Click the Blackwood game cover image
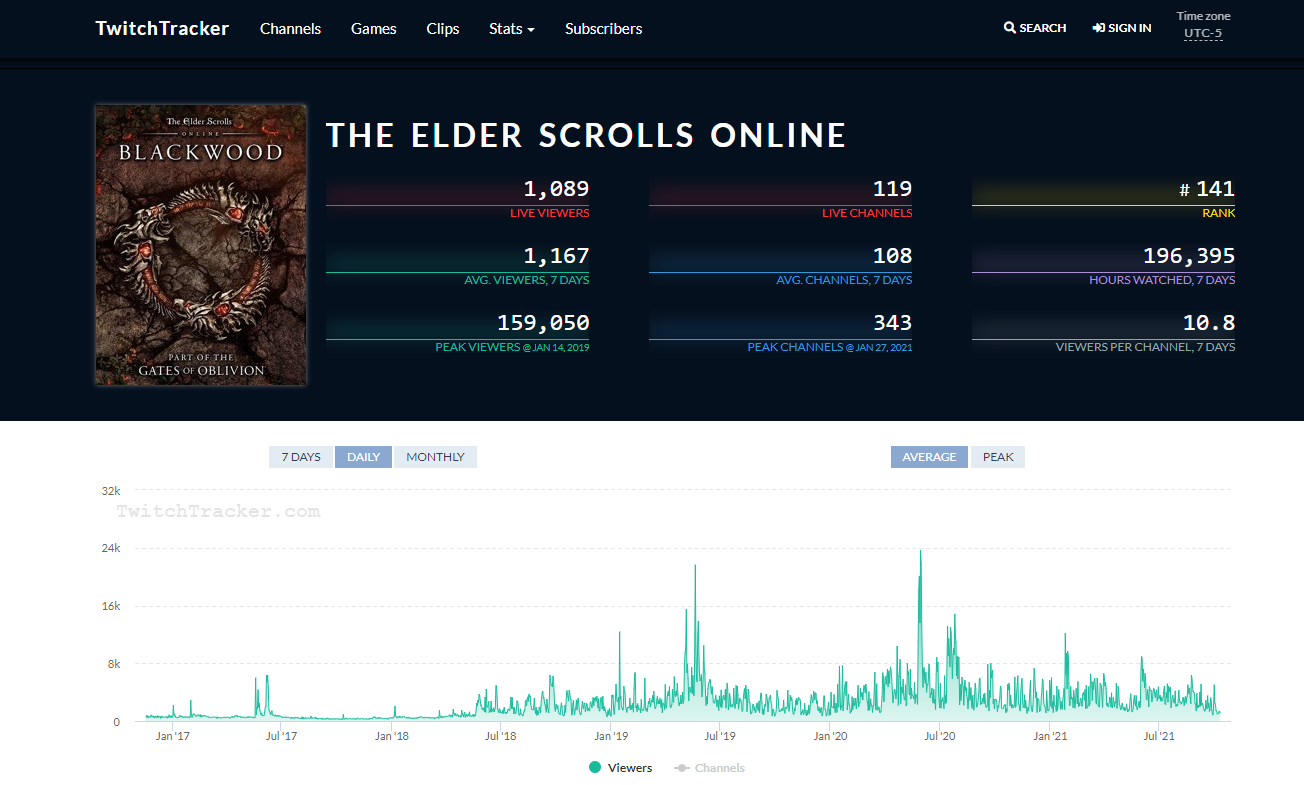This screenshot has width=1304, height=785. [x=201, y=245]
